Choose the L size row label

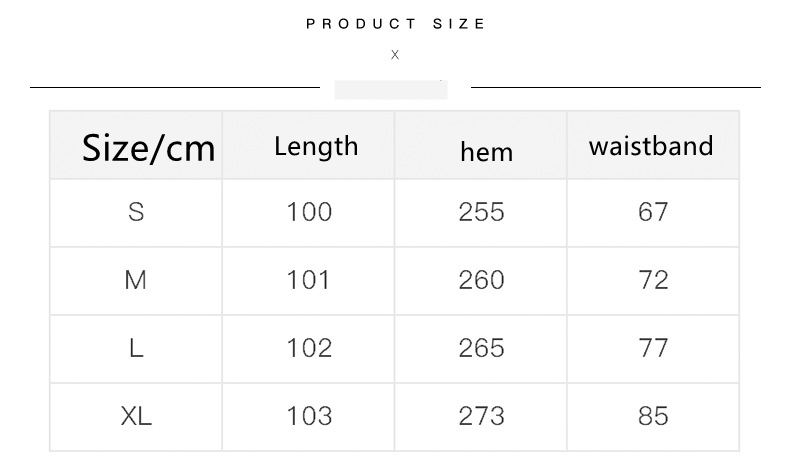[136, 348]
